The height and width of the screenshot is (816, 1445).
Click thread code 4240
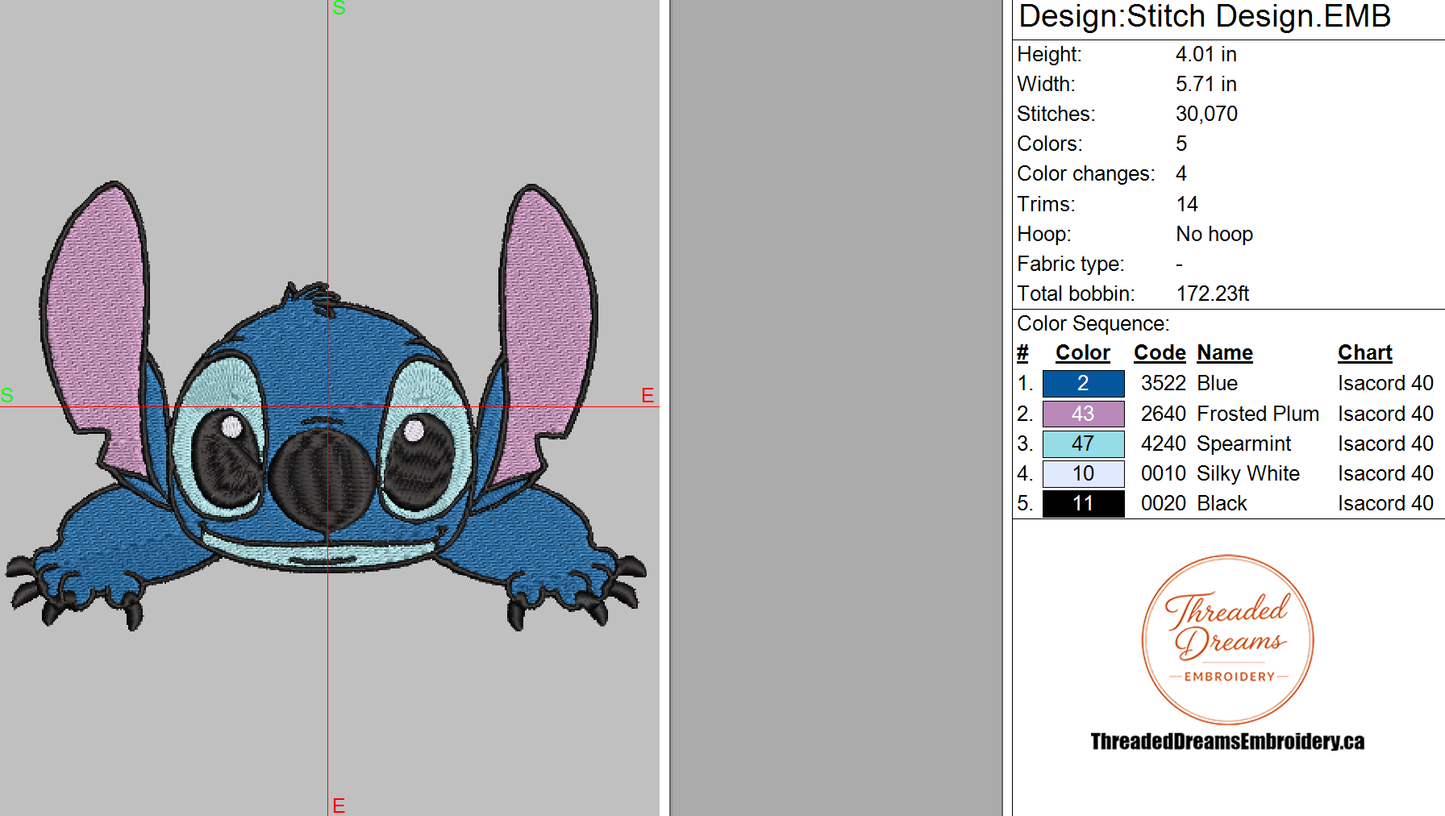[x=1162, y=443]
